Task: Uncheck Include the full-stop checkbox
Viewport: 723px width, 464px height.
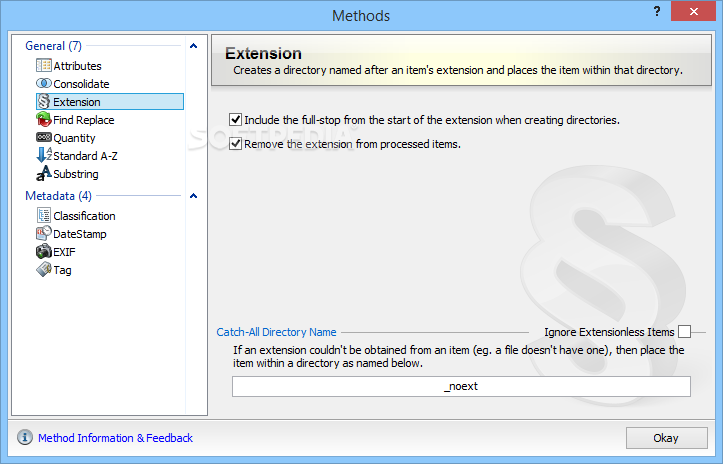Action: (x=236, y=119)
